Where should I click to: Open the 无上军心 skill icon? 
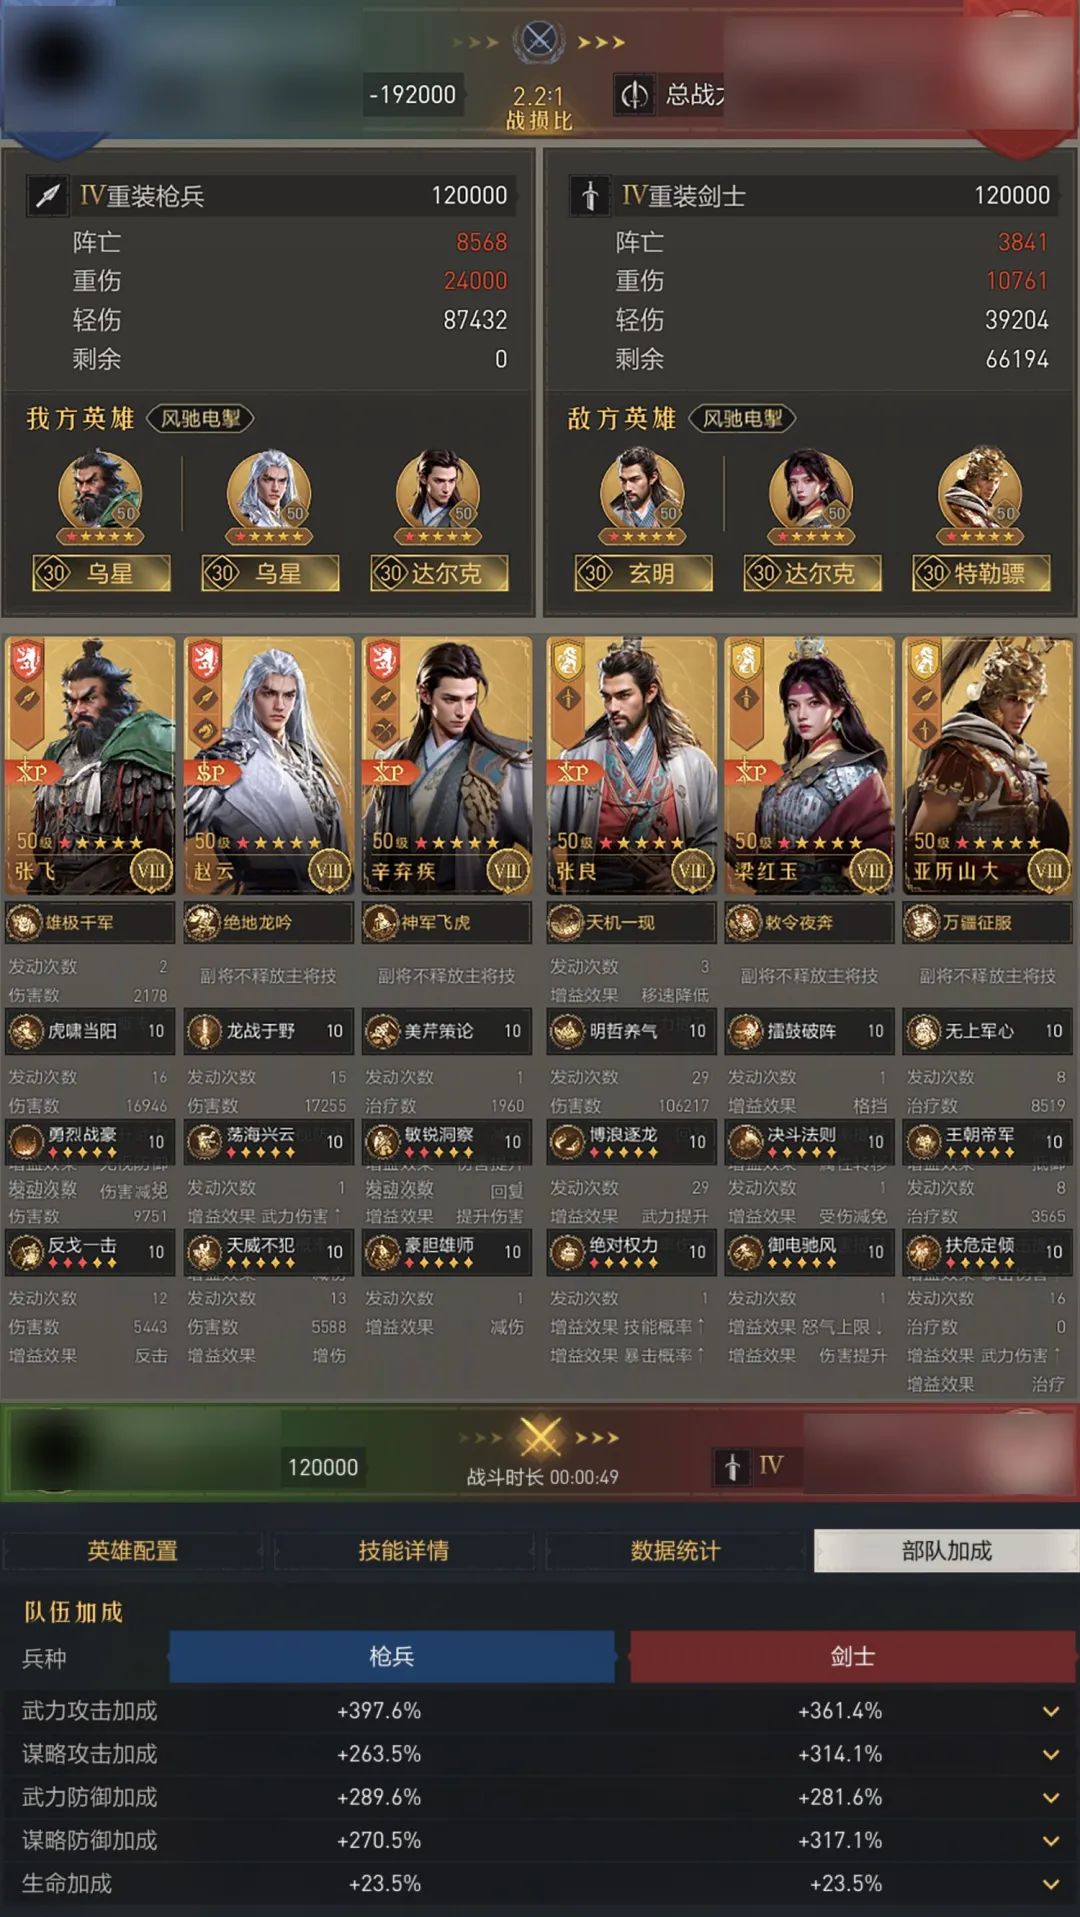click(923, 1031)
